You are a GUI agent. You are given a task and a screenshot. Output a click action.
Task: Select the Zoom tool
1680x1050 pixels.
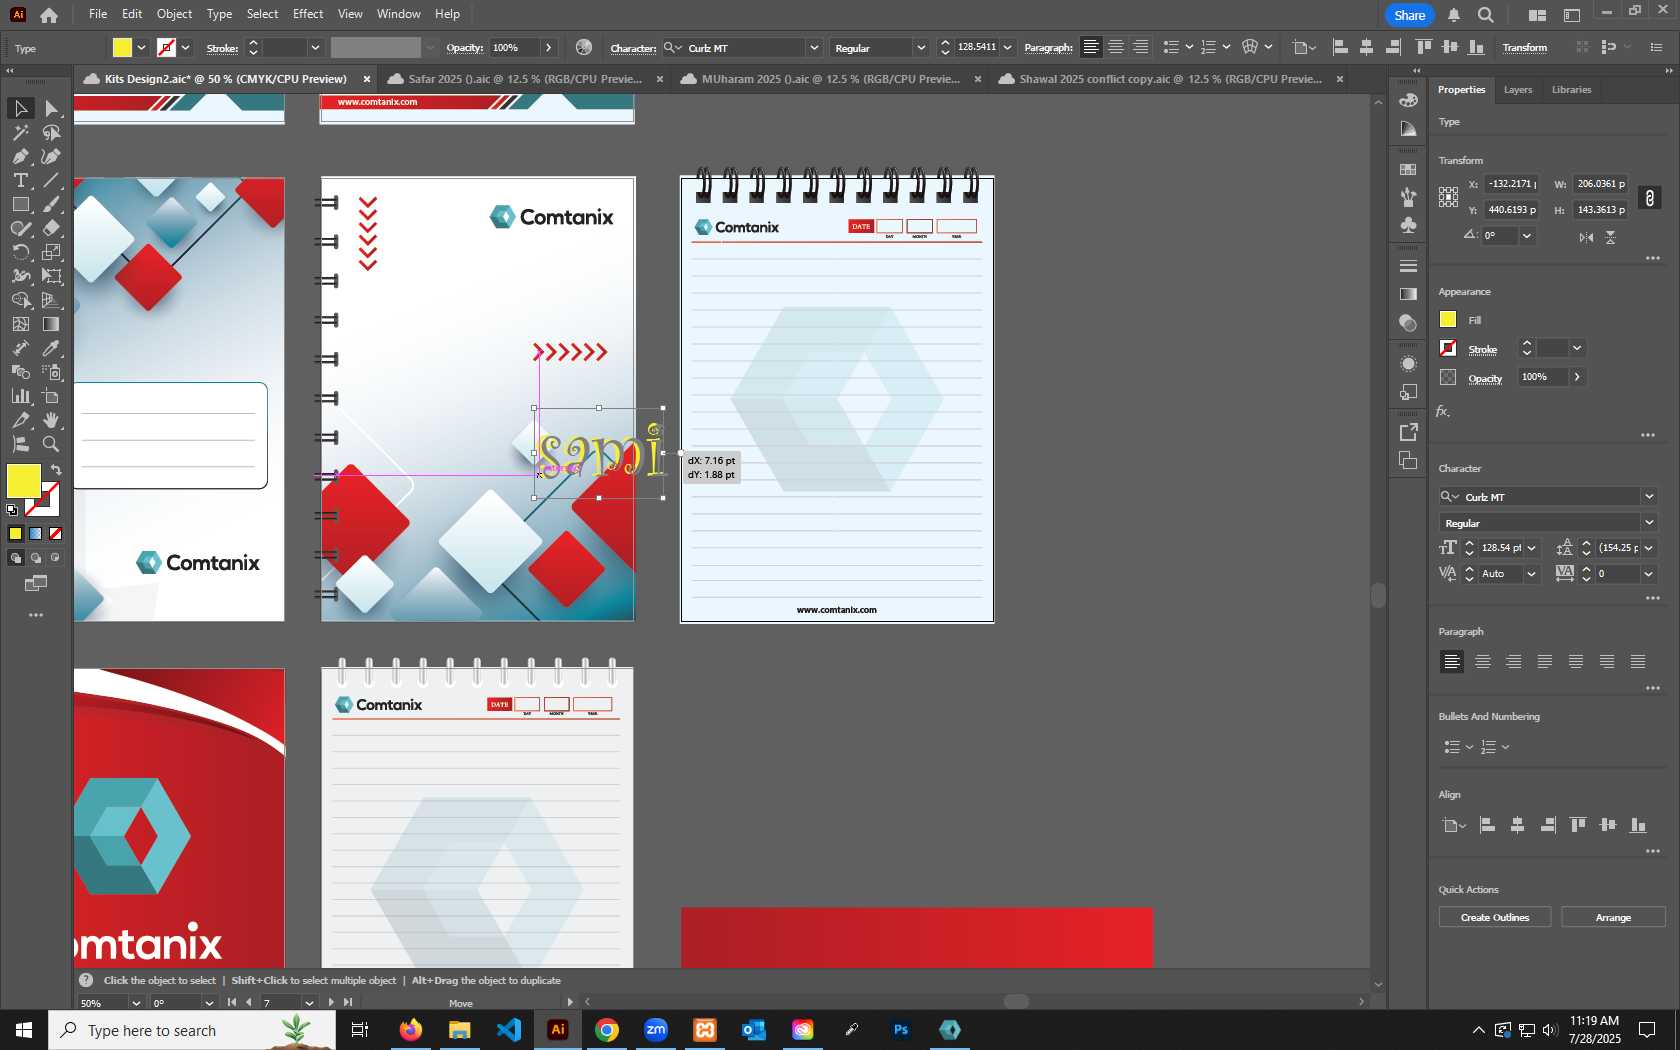51,444
